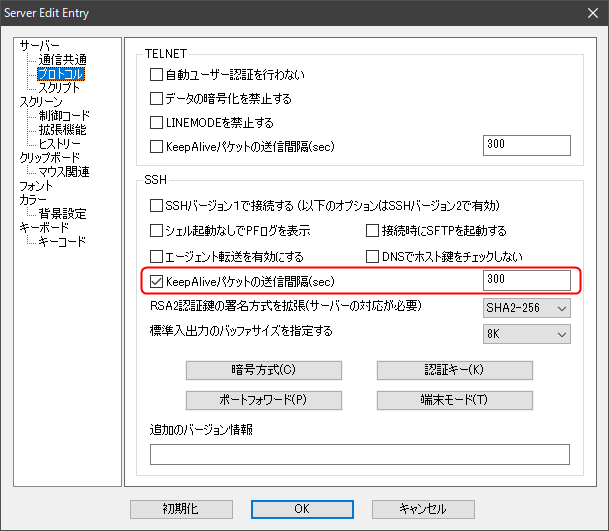
Task: Open the キーコード tree entry
Action: click(x=62, y=242)
